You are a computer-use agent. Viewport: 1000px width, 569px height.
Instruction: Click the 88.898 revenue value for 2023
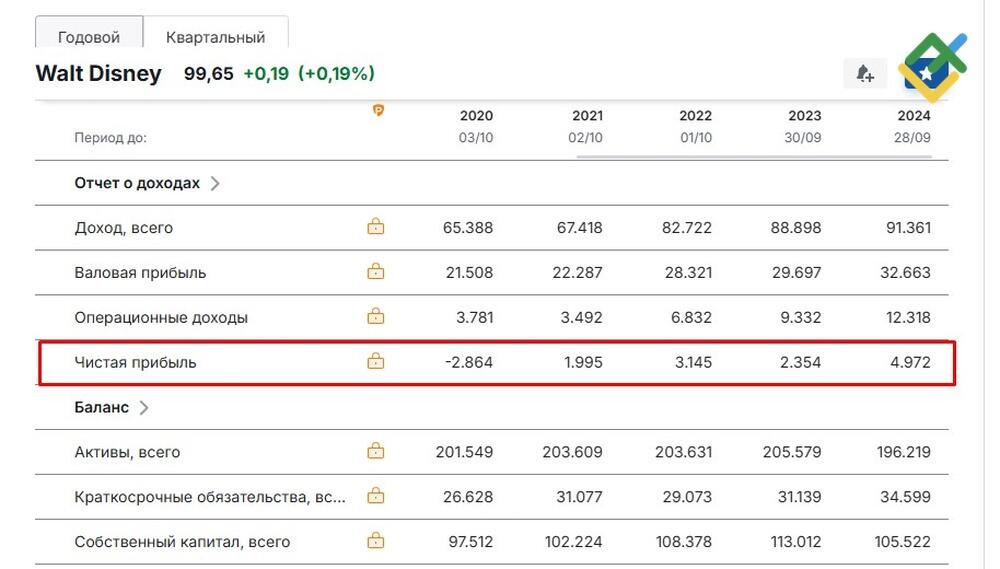(x=796, y=228)
